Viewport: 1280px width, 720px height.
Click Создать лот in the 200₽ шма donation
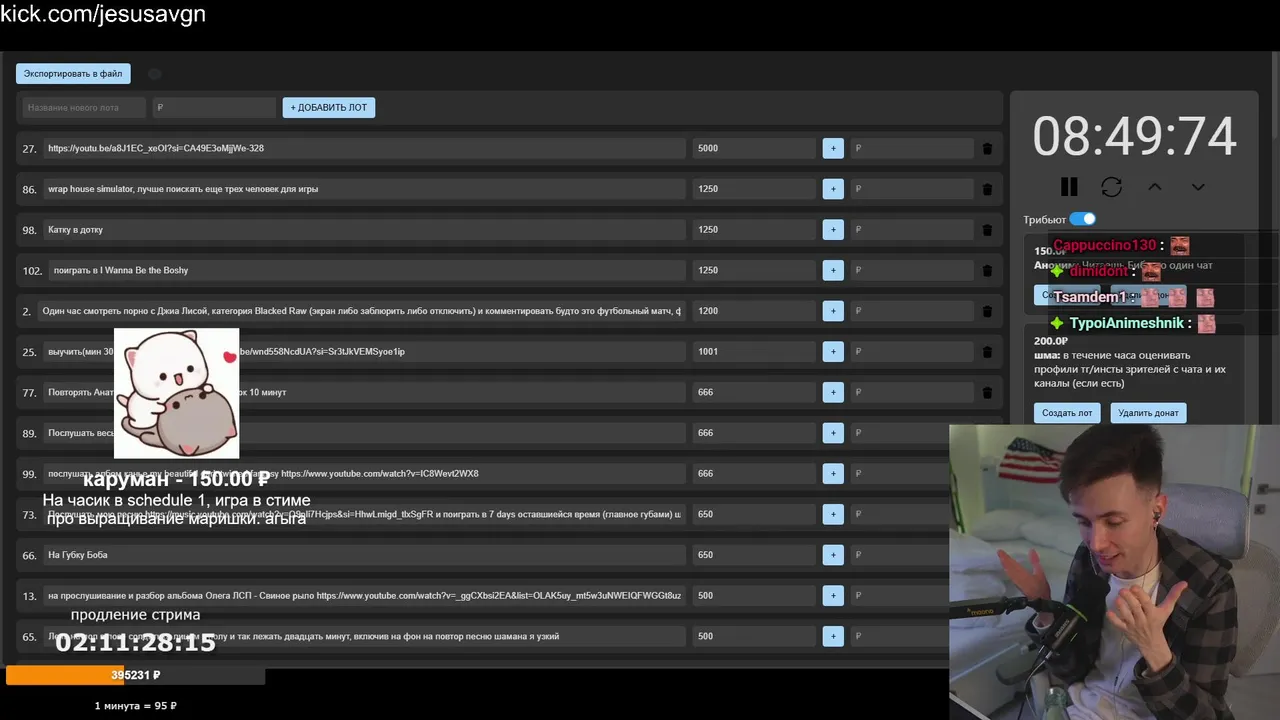coord(1067,412)
